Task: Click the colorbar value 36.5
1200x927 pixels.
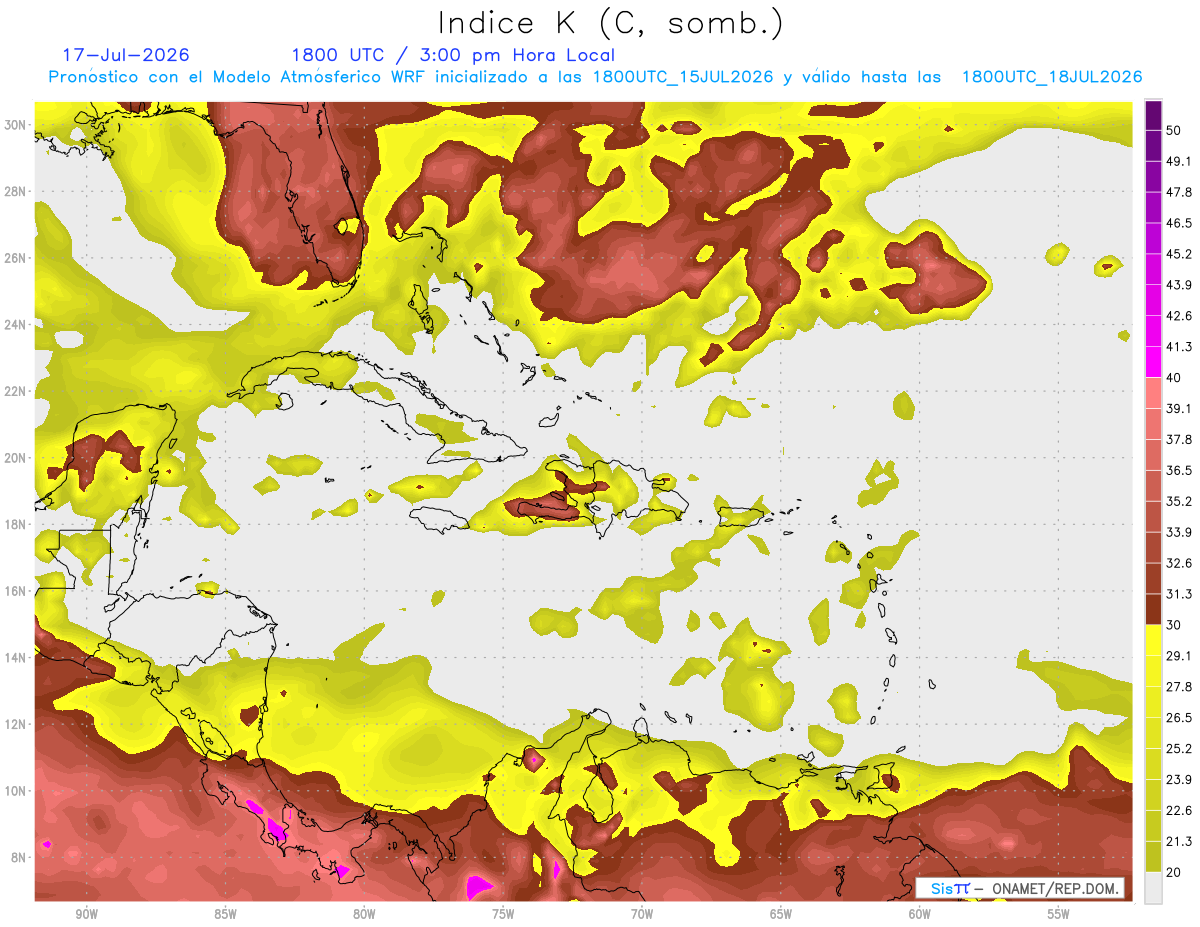Action: 1179,470
